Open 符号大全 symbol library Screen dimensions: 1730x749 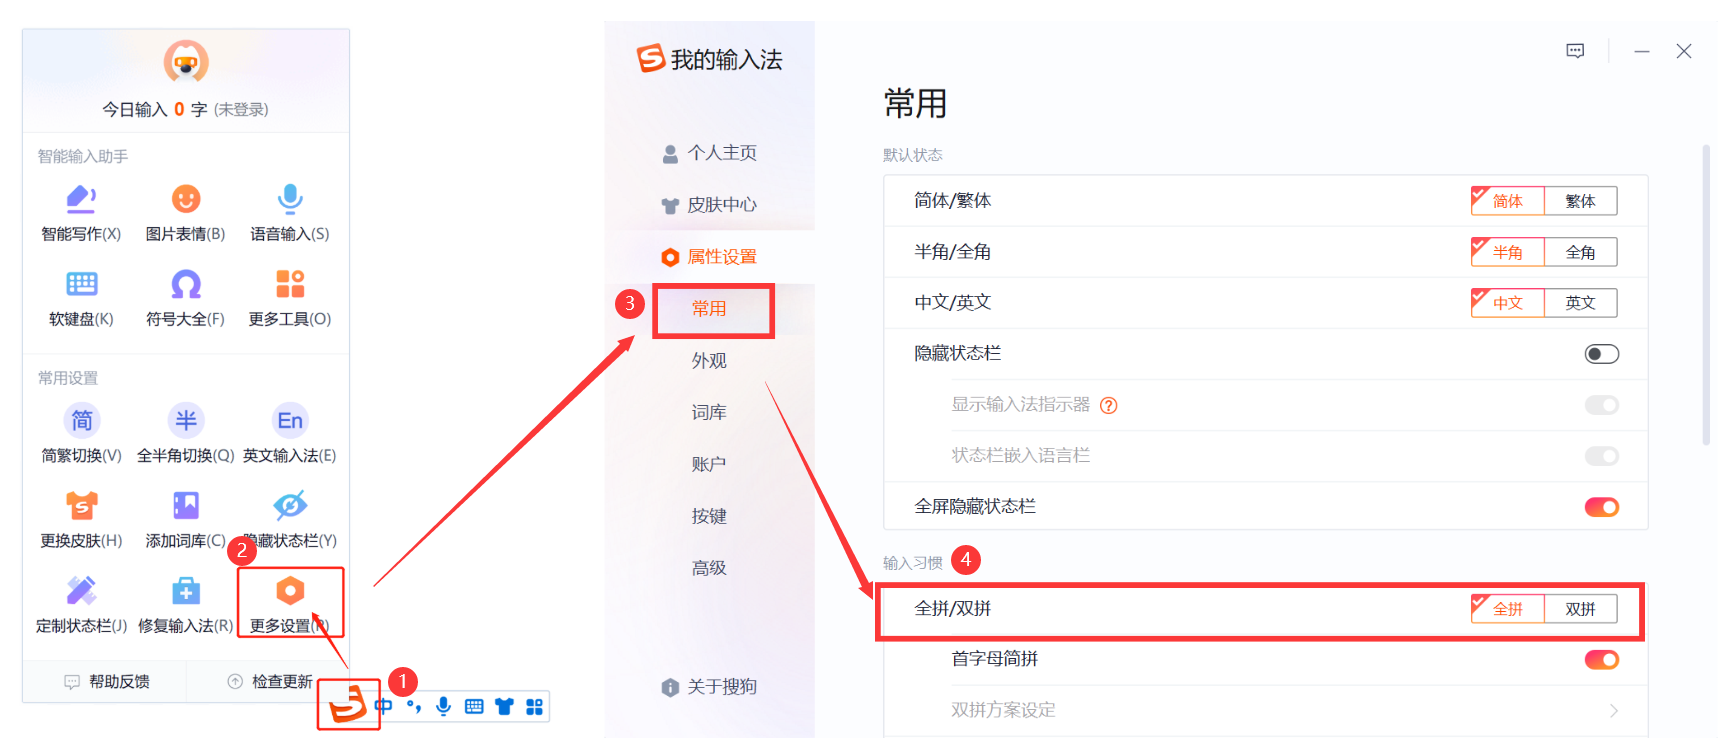click(x=185, y=285)
